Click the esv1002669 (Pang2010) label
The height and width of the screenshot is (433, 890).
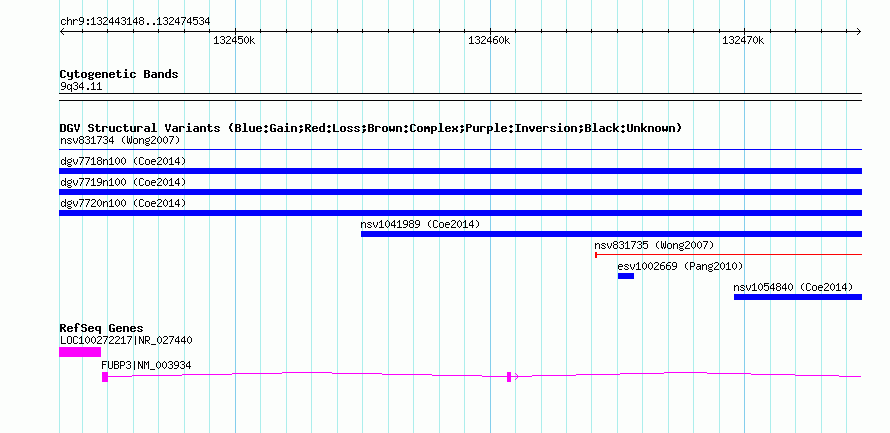pyautogui.click(x=680, y=266)
